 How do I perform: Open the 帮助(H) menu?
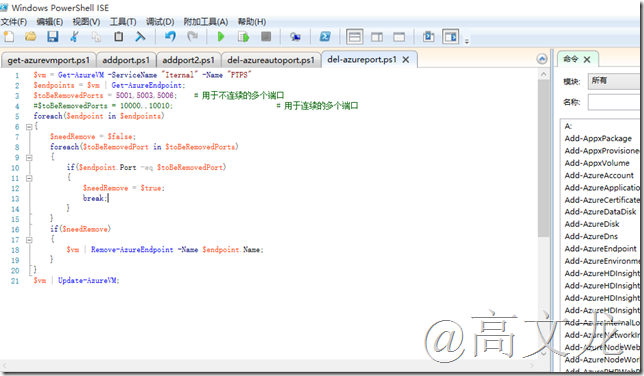[252, 22]
